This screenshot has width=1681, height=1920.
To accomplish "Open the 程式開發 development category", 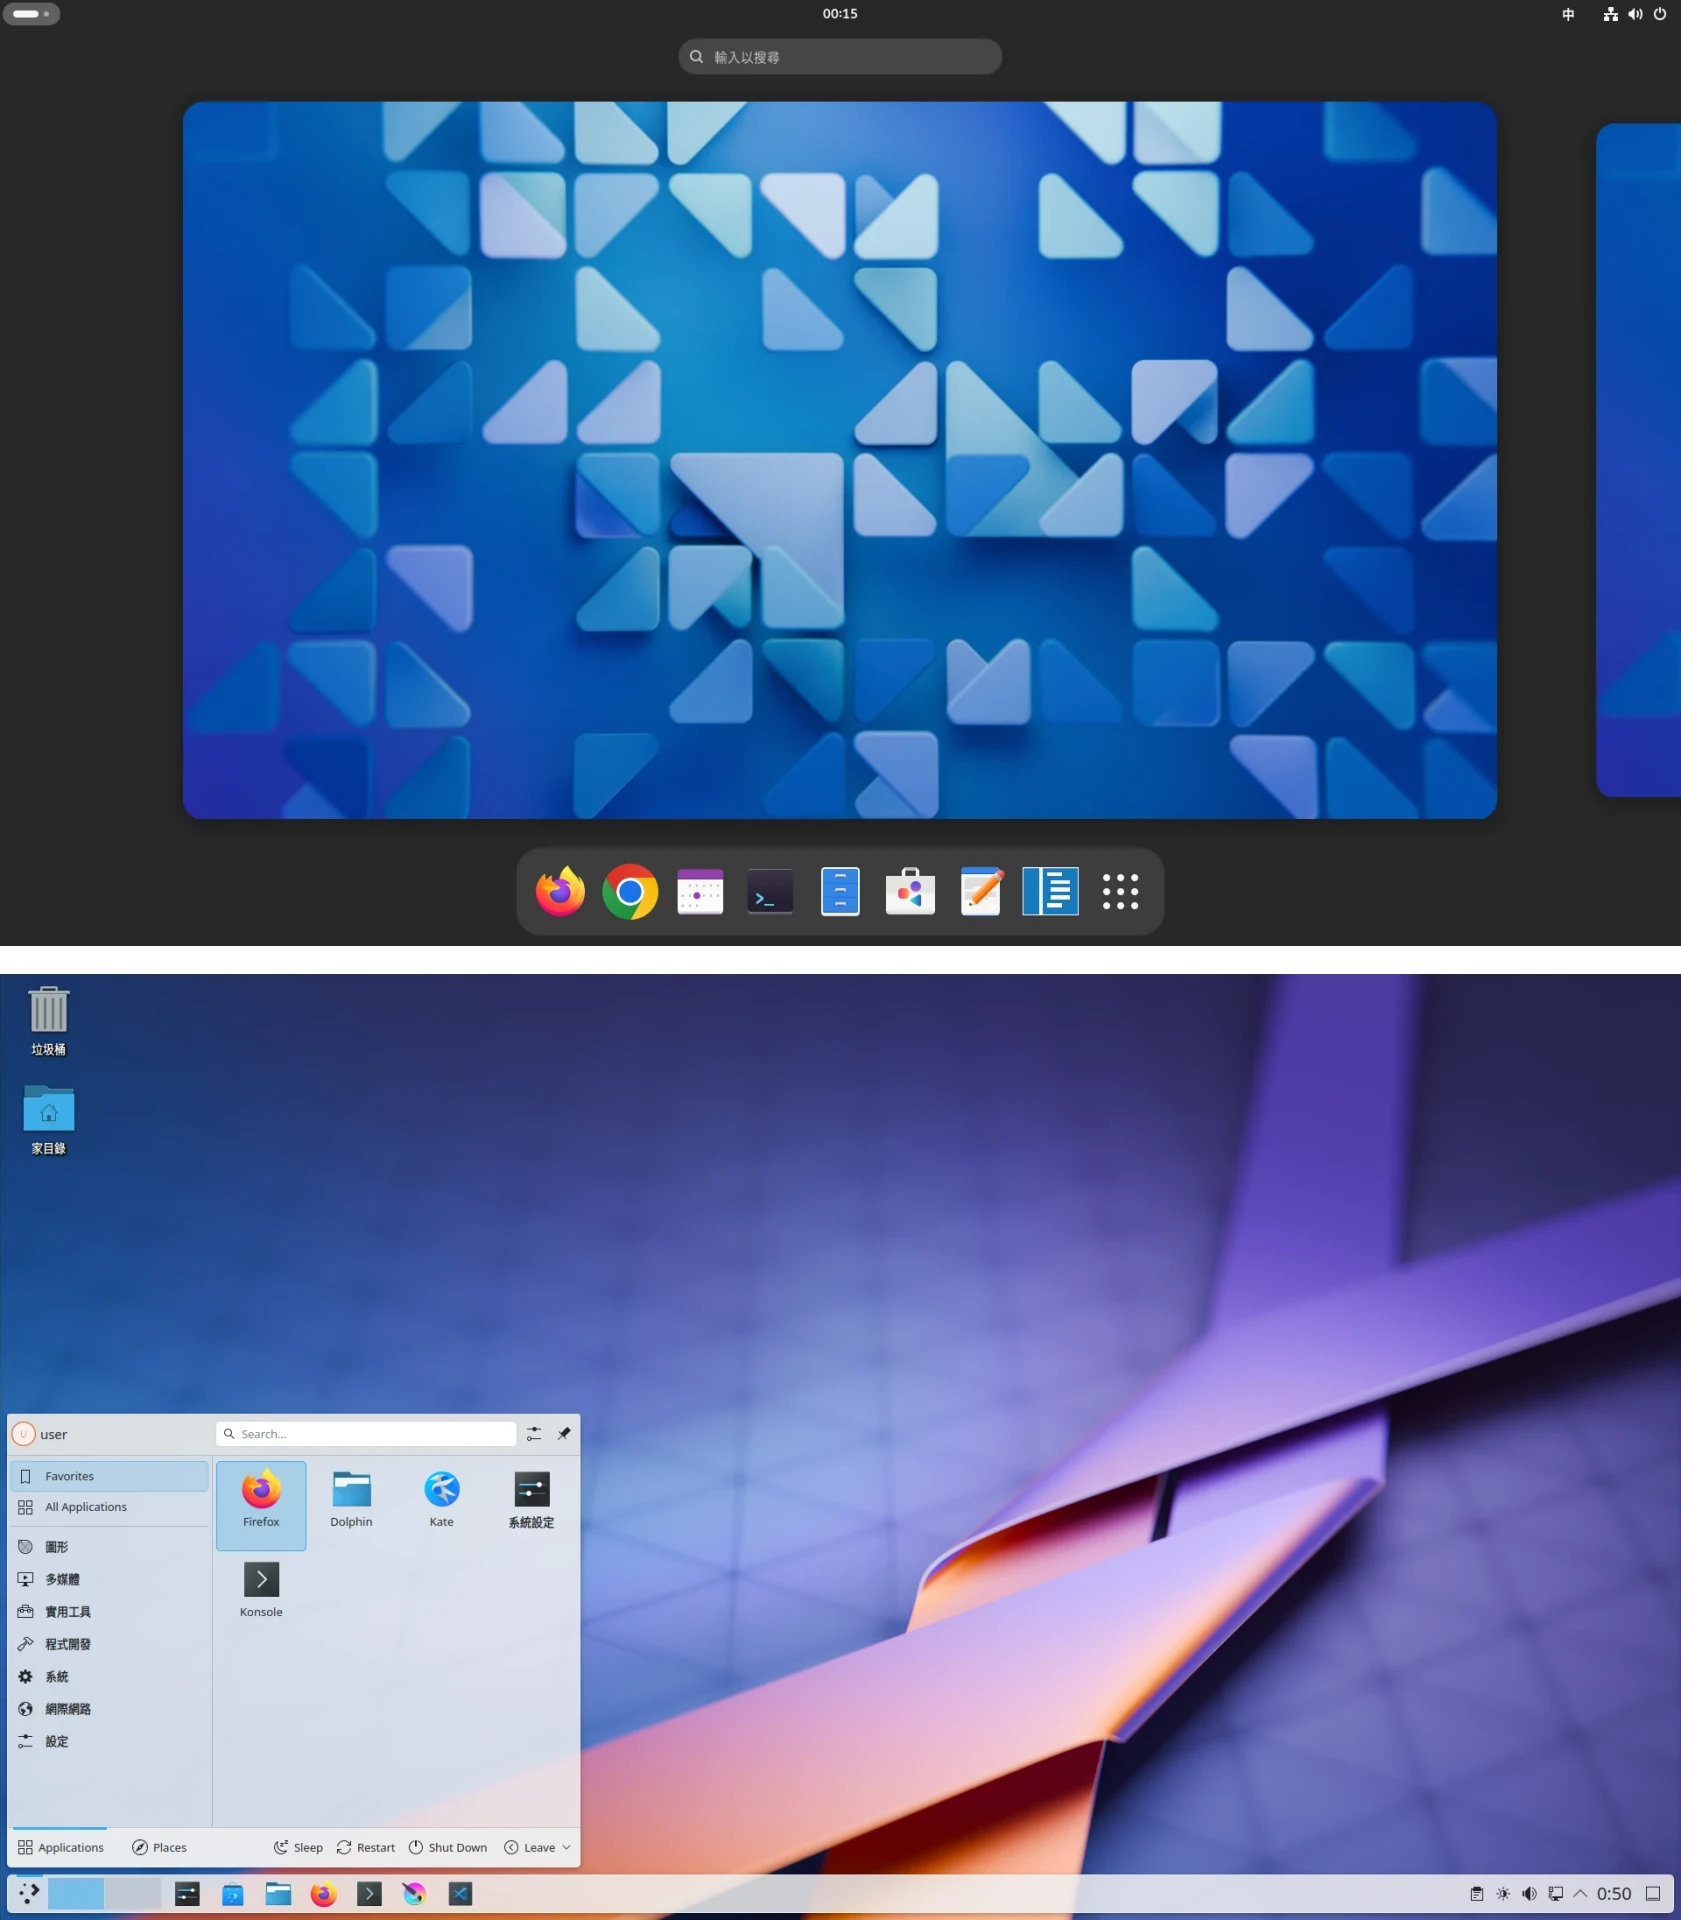I will (109, 1644).
